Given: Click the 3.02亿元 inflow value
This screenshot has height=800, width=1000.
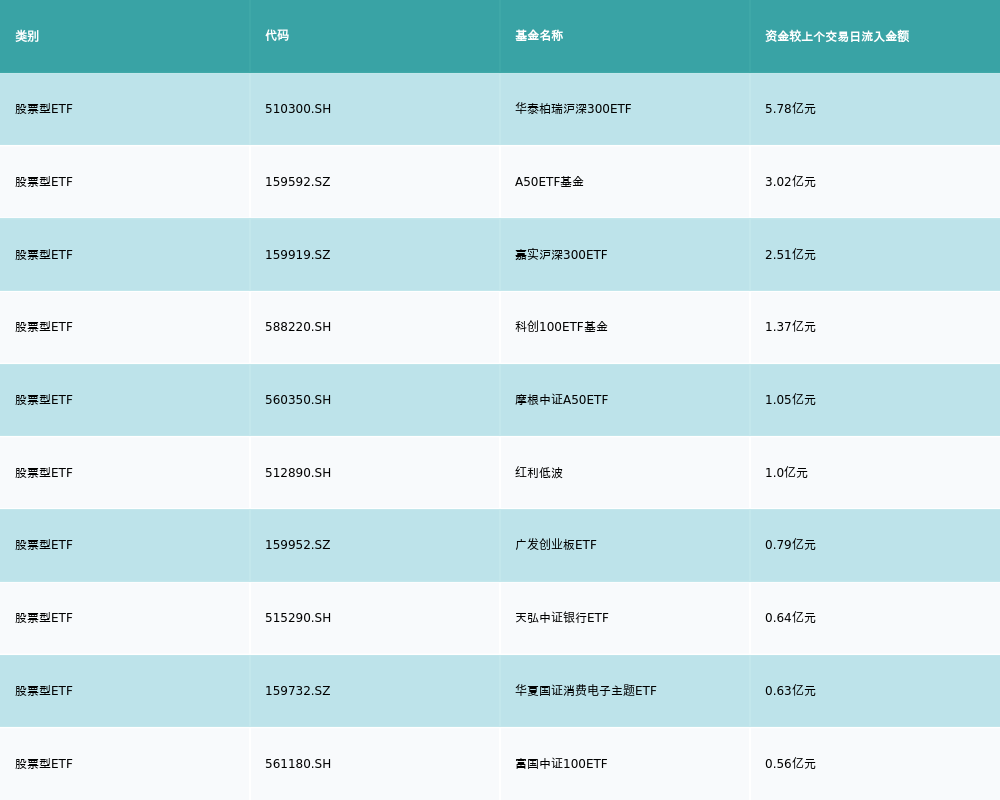Looking at the screenshot, I should click(790, 182).
